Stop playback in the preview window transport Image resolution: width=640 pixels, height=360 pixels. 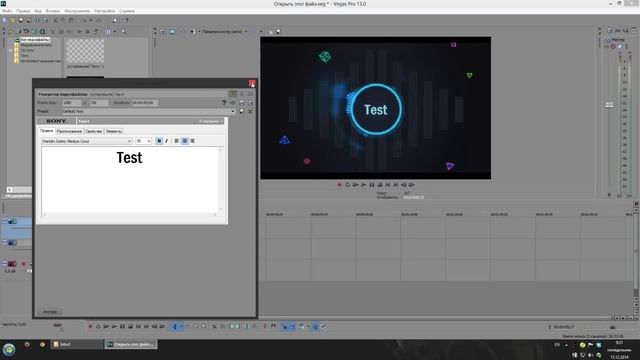pos(380,185)
